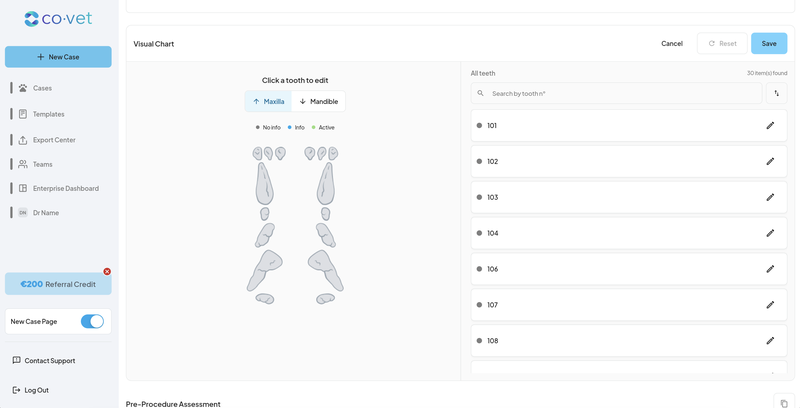Click the 'No info' legend entry
The width and height of the screenshot is (800, 408).
coord(268,128)
